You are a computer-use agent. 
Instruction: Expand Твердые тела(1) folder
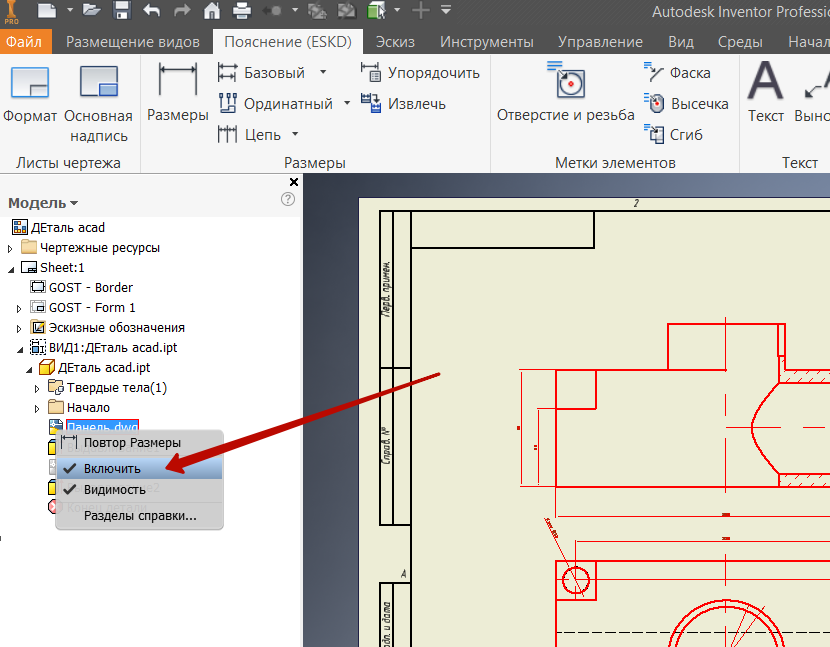(37, 389)
